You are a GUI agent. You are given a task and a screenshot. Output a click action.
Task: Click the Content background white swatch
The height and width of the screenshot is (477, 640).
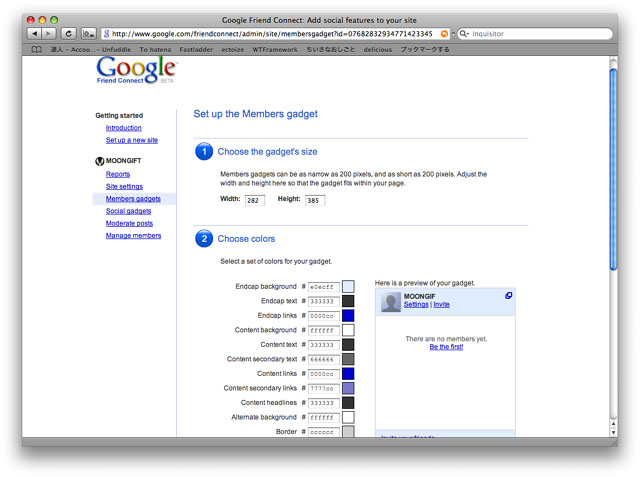coord(348,330)
